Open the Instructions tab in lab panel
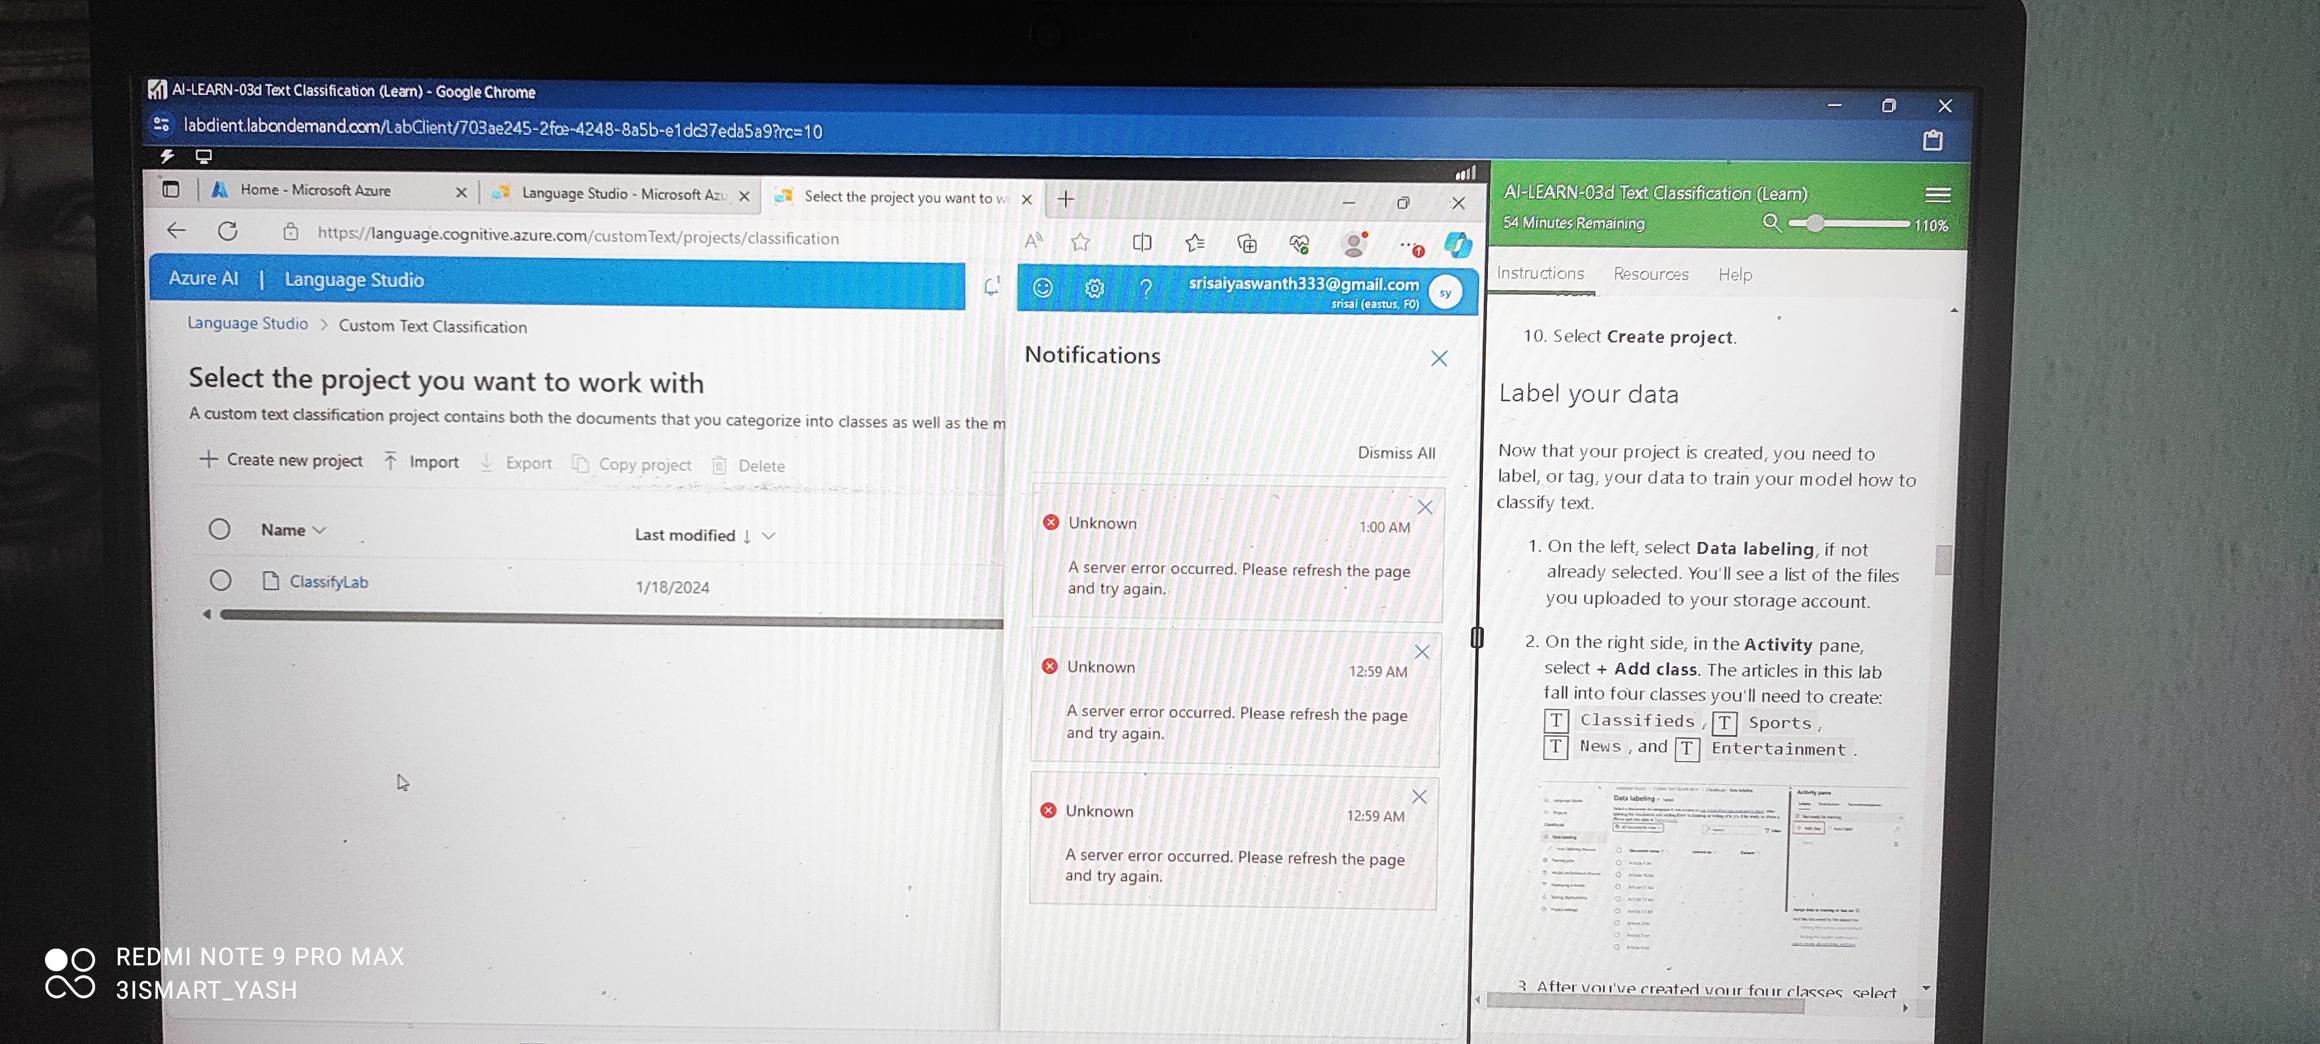 (x=1540, y=273)
